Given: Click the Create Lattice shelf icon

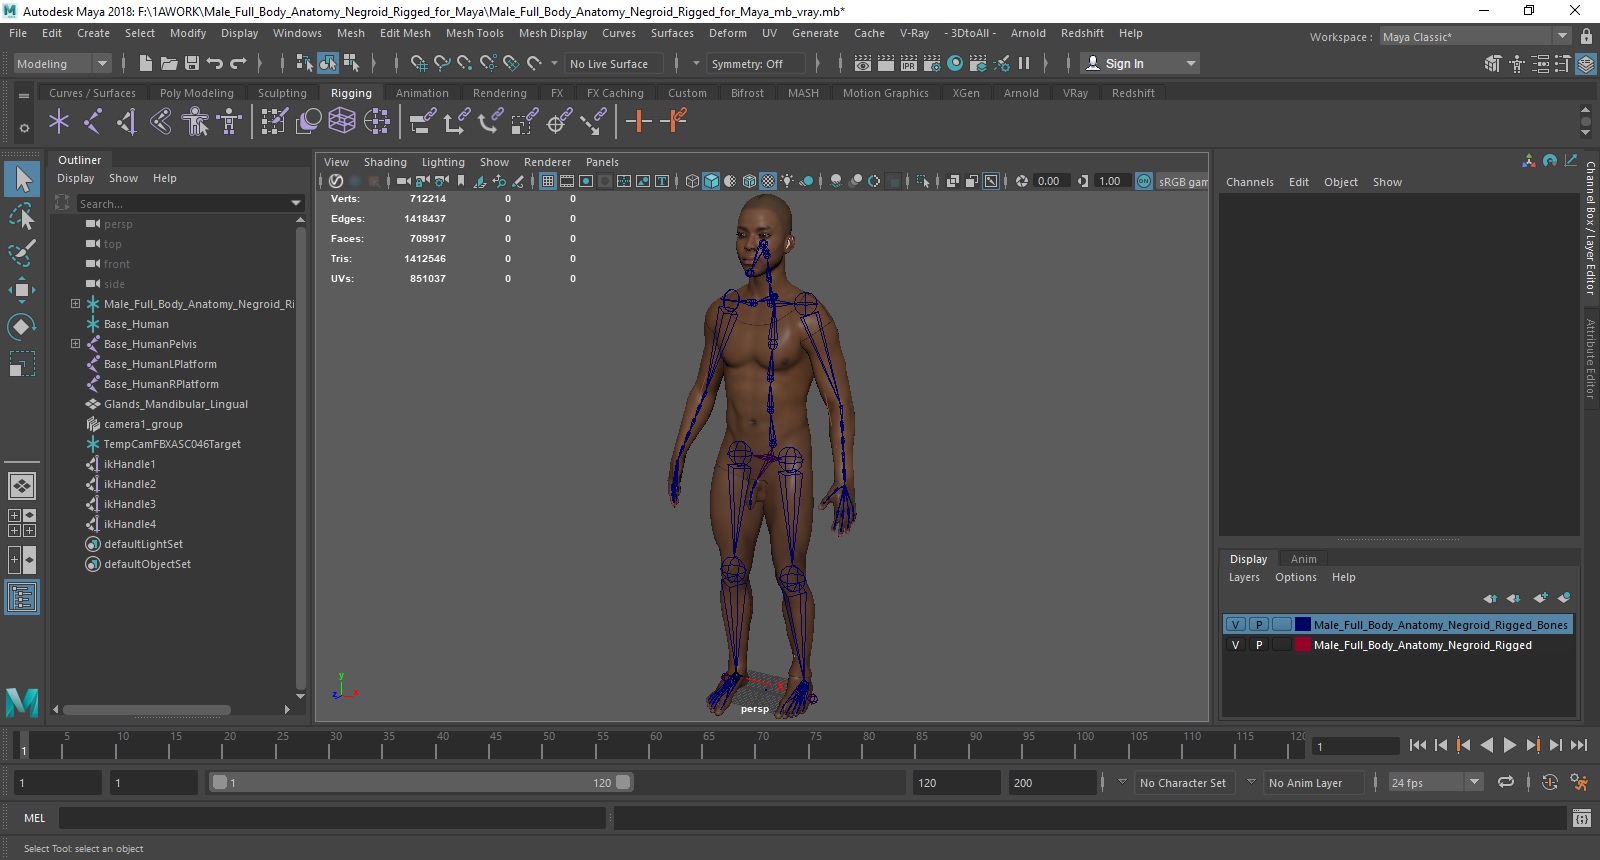Looking at the screenshot, I should [x=342, y=122].
